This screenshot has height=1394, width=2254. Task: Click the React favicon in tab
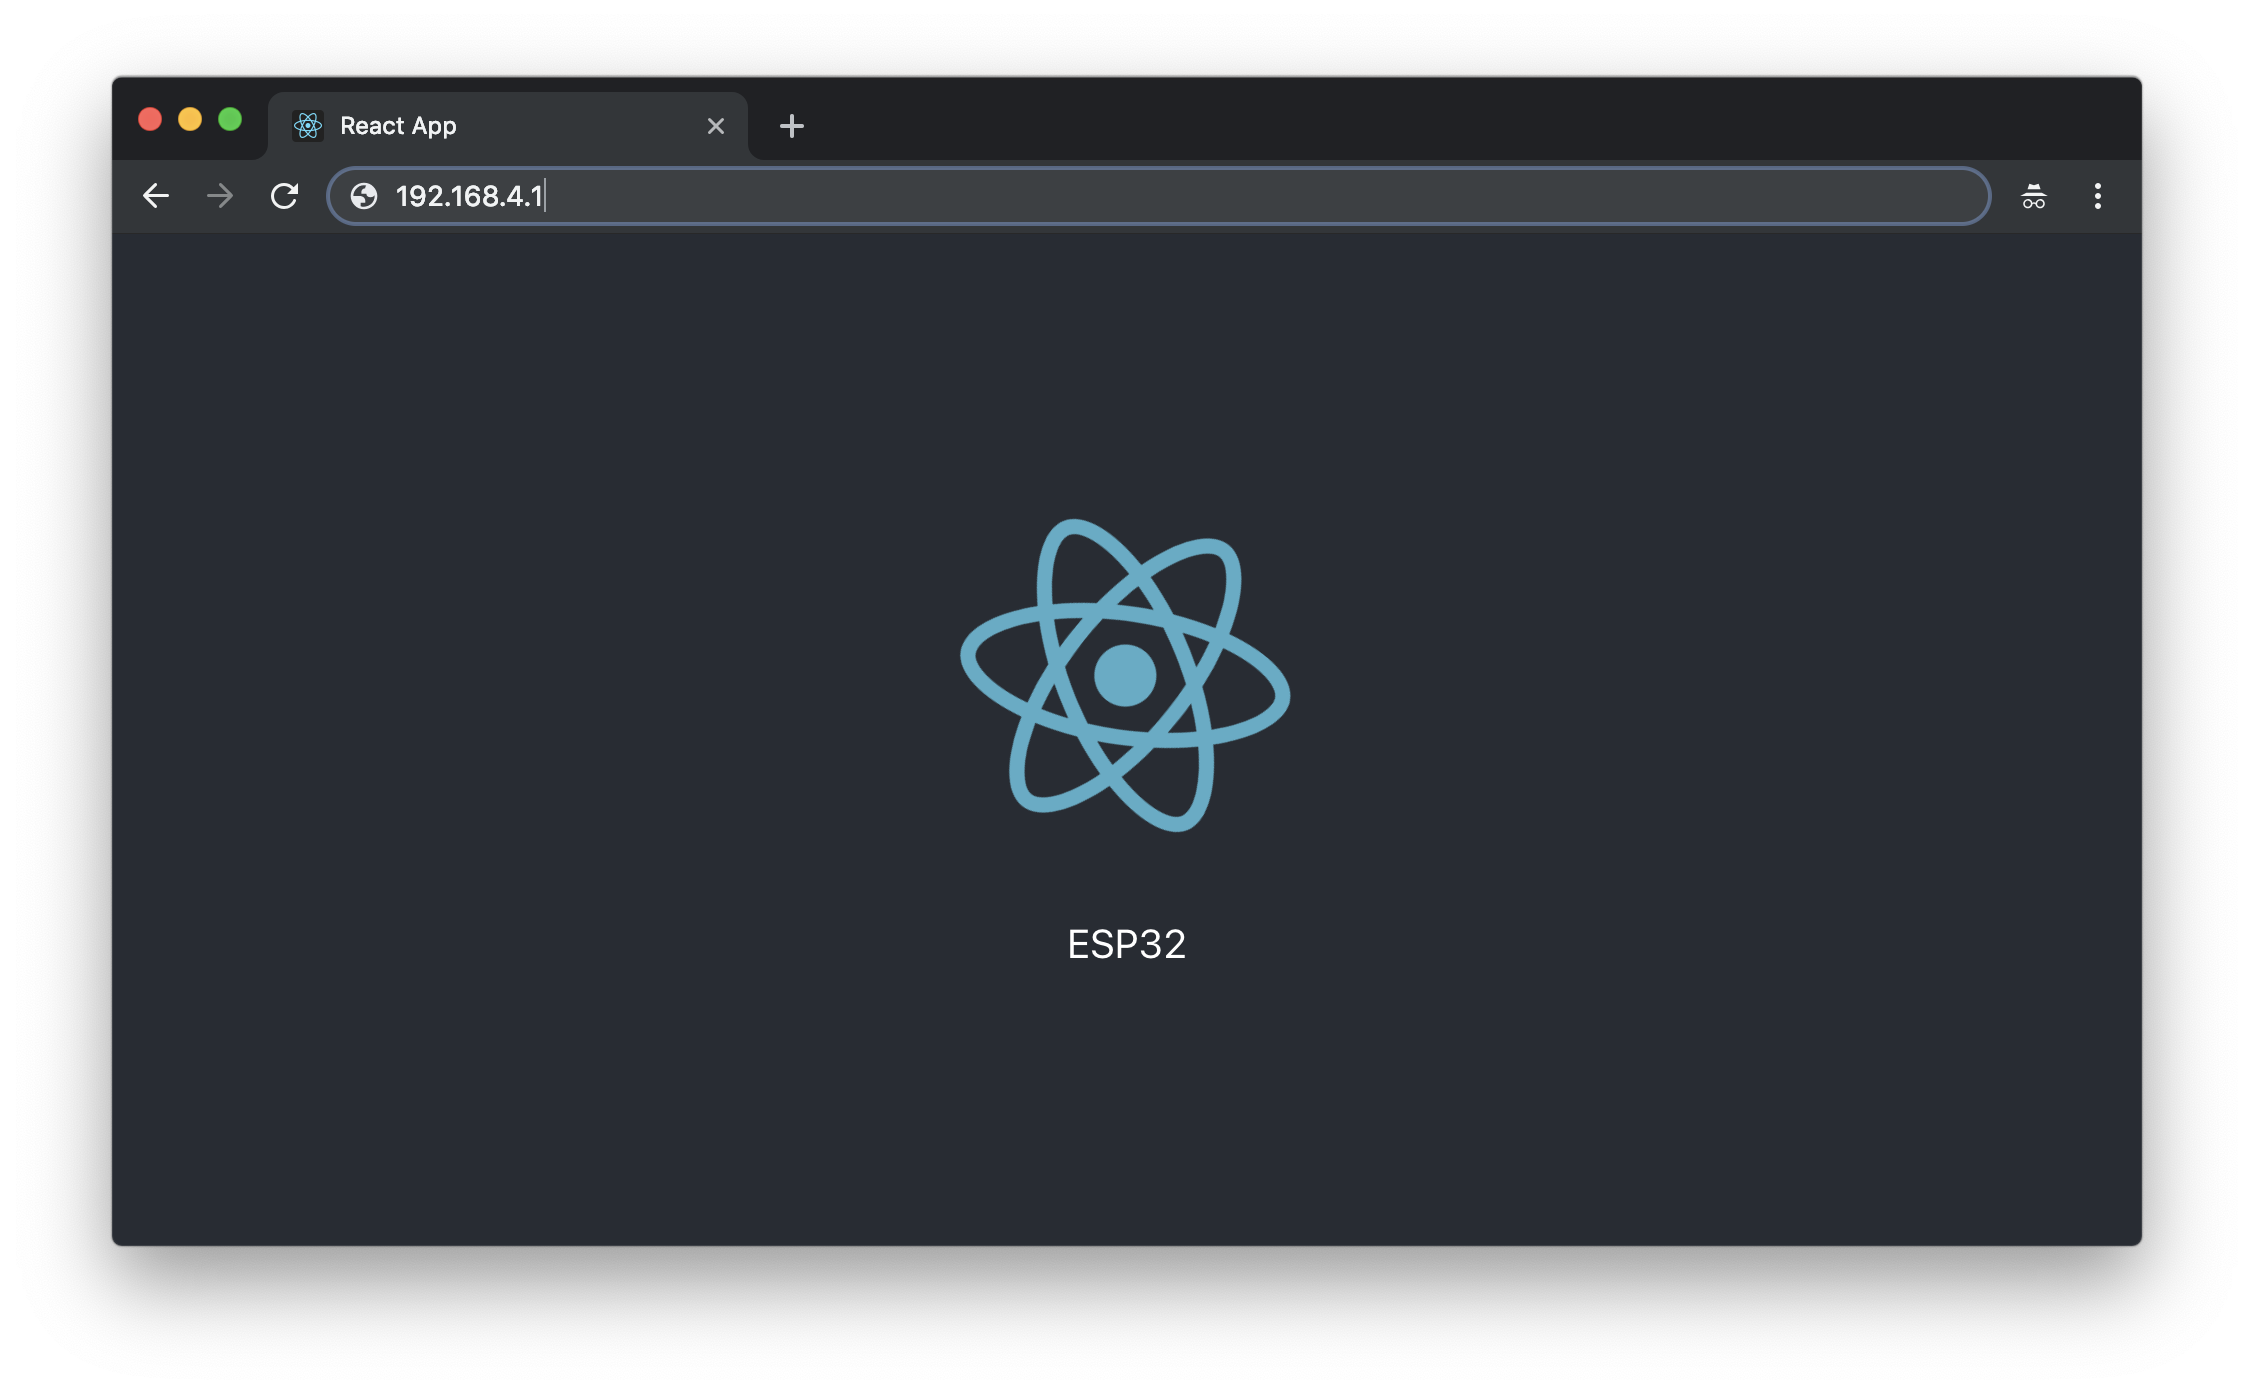point(308,126)
